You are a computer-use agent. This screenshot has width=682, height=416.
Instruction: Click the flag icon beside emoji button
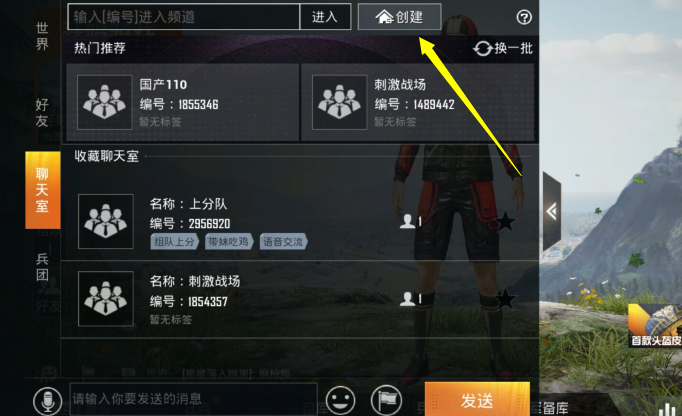(x=386, y=400)
